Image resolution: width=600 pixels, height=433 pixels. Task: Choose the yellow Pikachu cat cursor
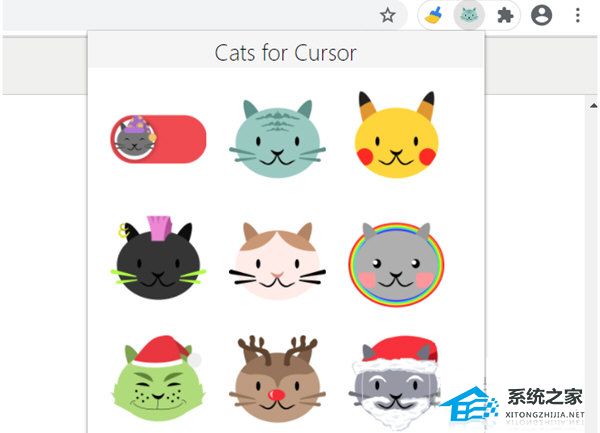click(x=396, y=135)
